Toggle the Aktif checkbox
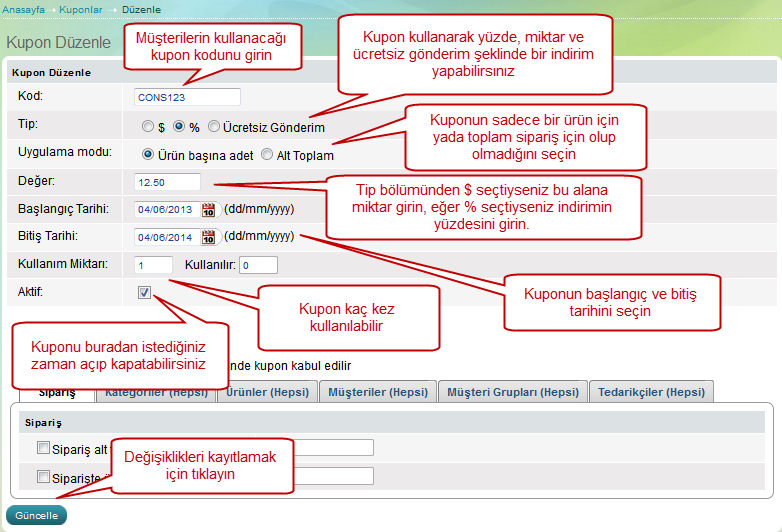The image size is (782, 532). tap(145, 293)
